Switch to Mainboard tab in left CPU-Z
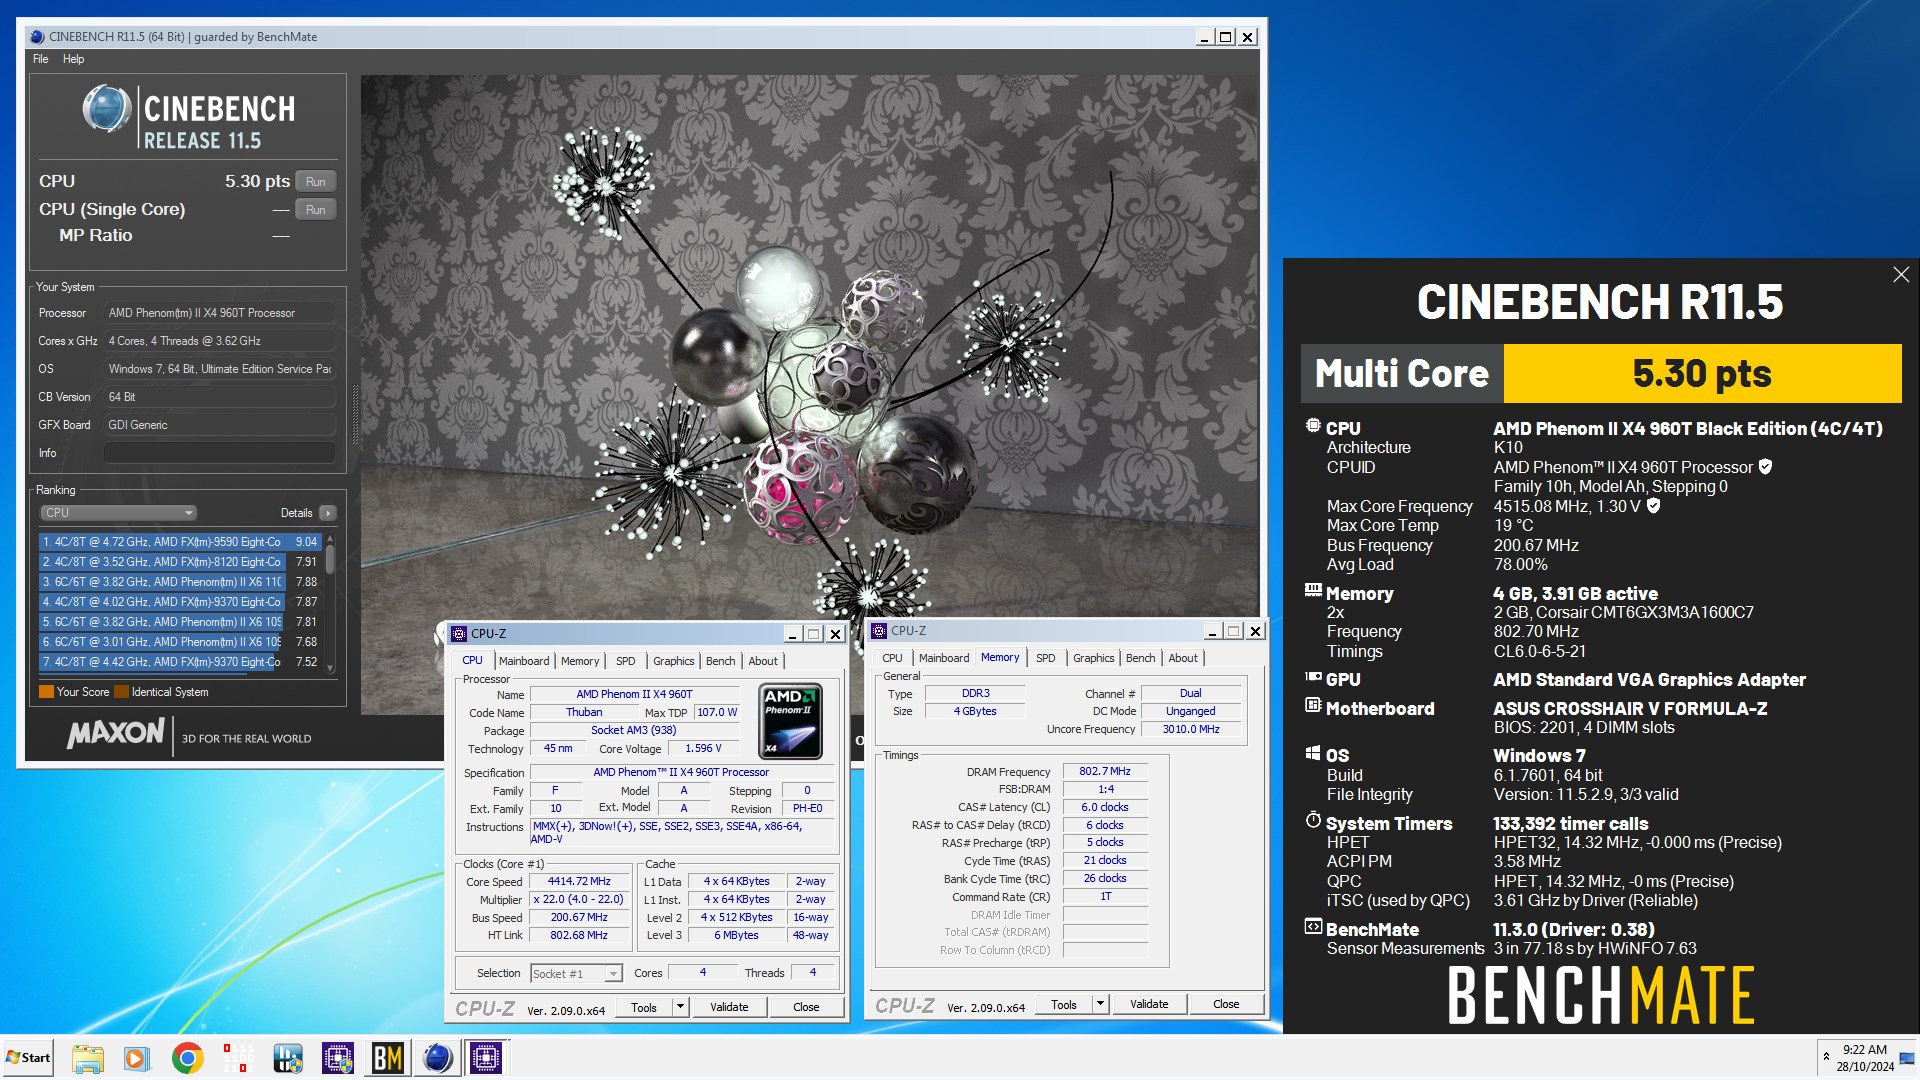Viewport: 1920px width, 1080px height. point(524,661)
